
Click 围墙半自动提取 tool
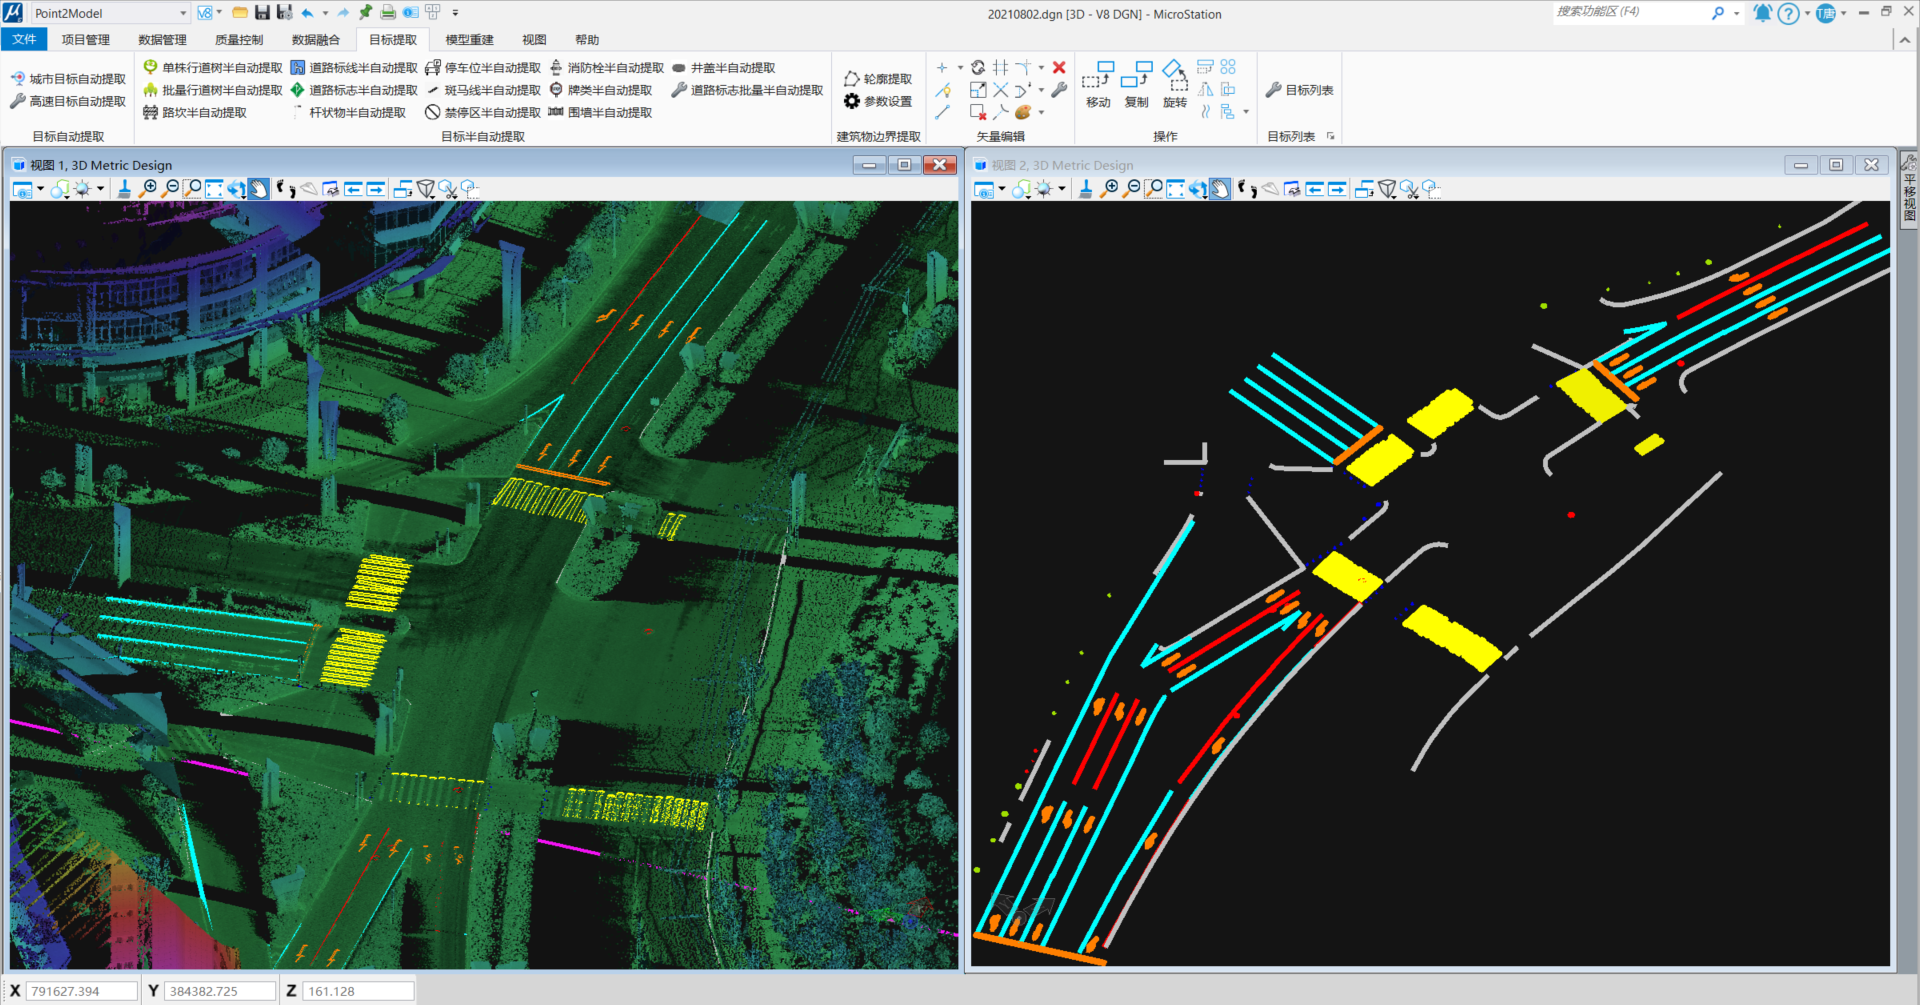(600, 112)
